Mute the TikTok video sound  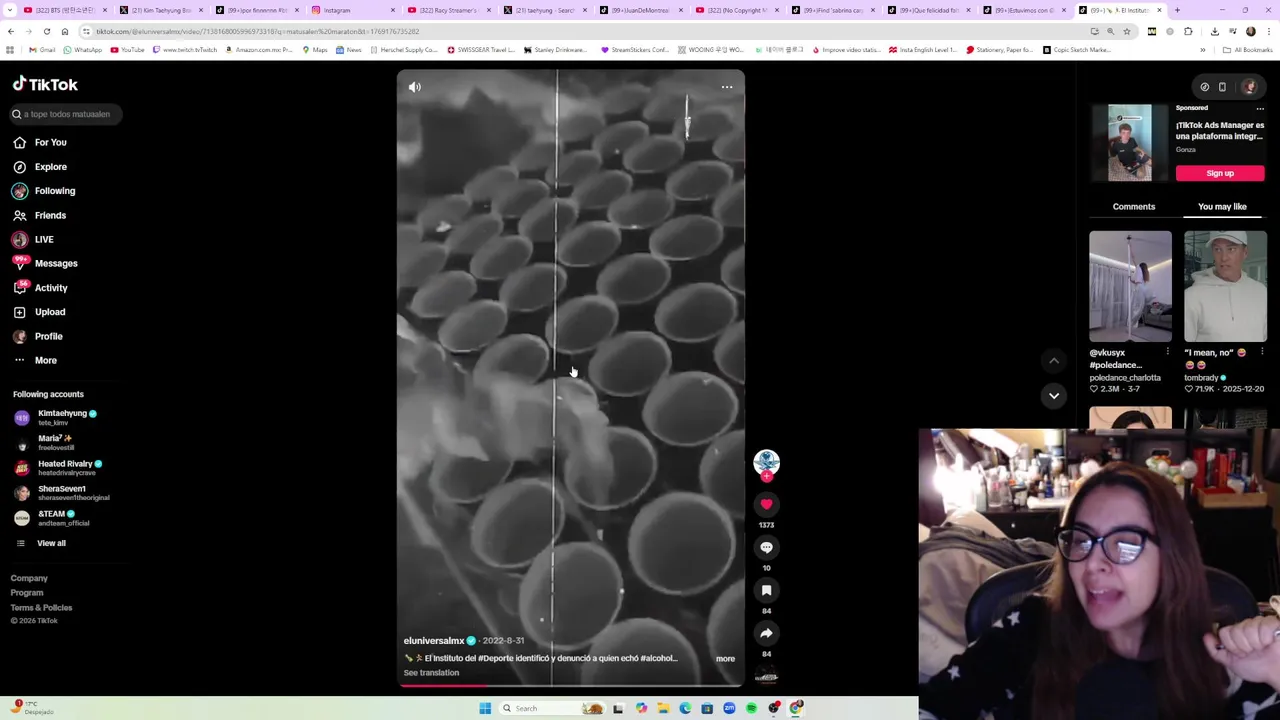[415, 87]
